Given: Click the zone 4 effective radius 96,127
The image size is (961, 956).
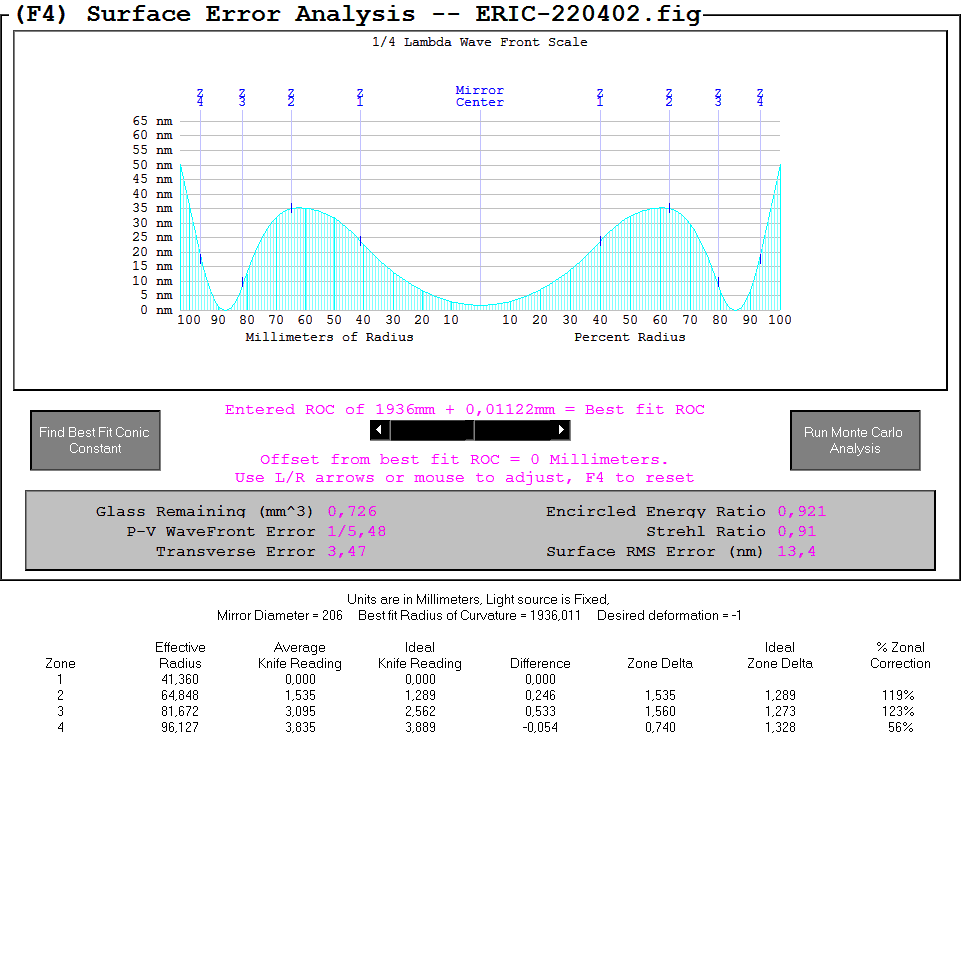Looking at the screenshot, I should [x=180, y=727].
